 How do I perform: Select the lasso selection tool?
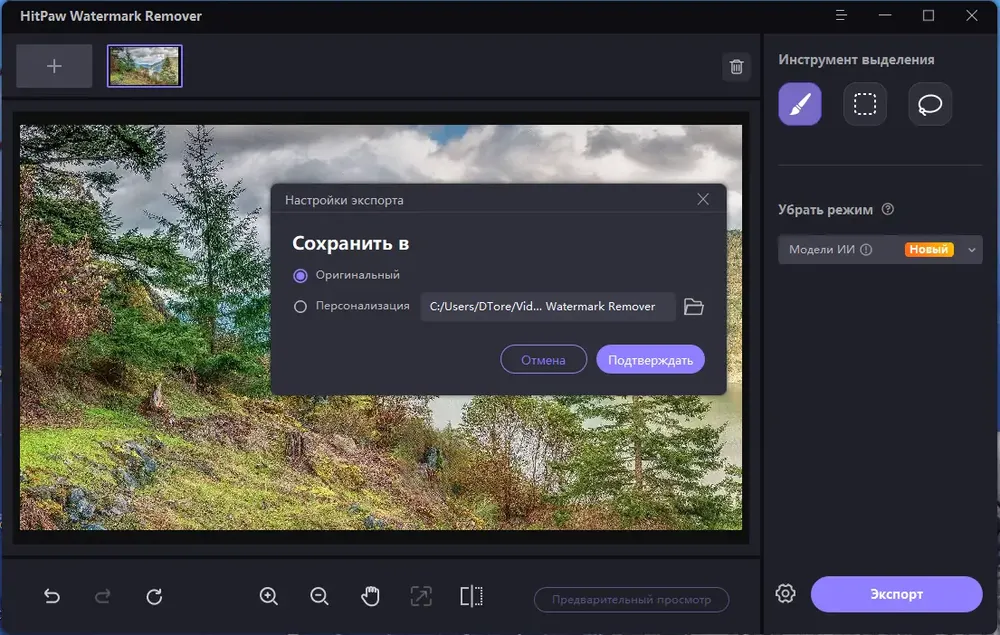pos(930,104)
